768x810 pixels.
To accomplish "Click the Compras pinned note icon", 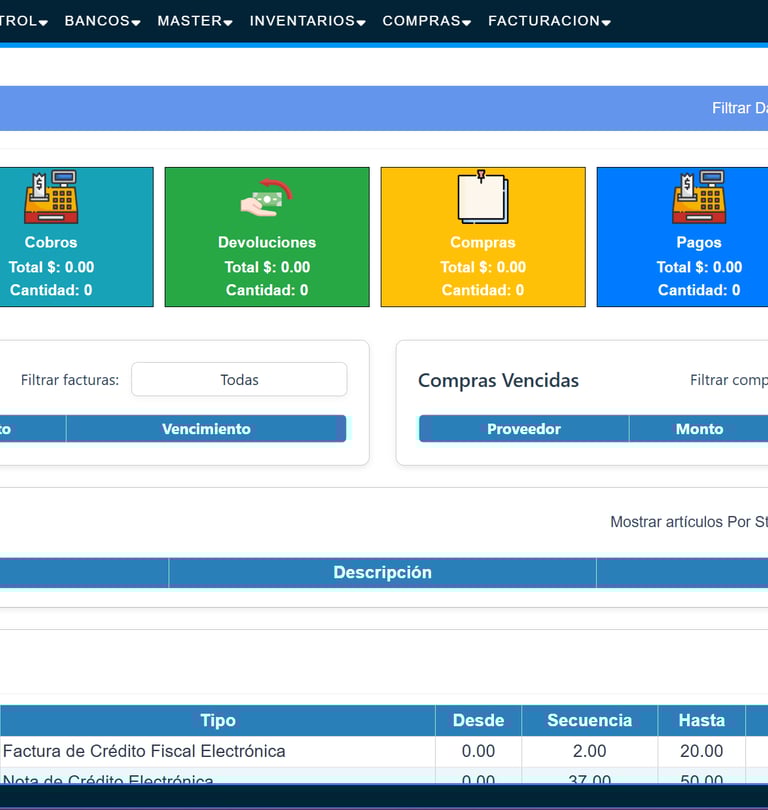I will [x=483, y=197].
